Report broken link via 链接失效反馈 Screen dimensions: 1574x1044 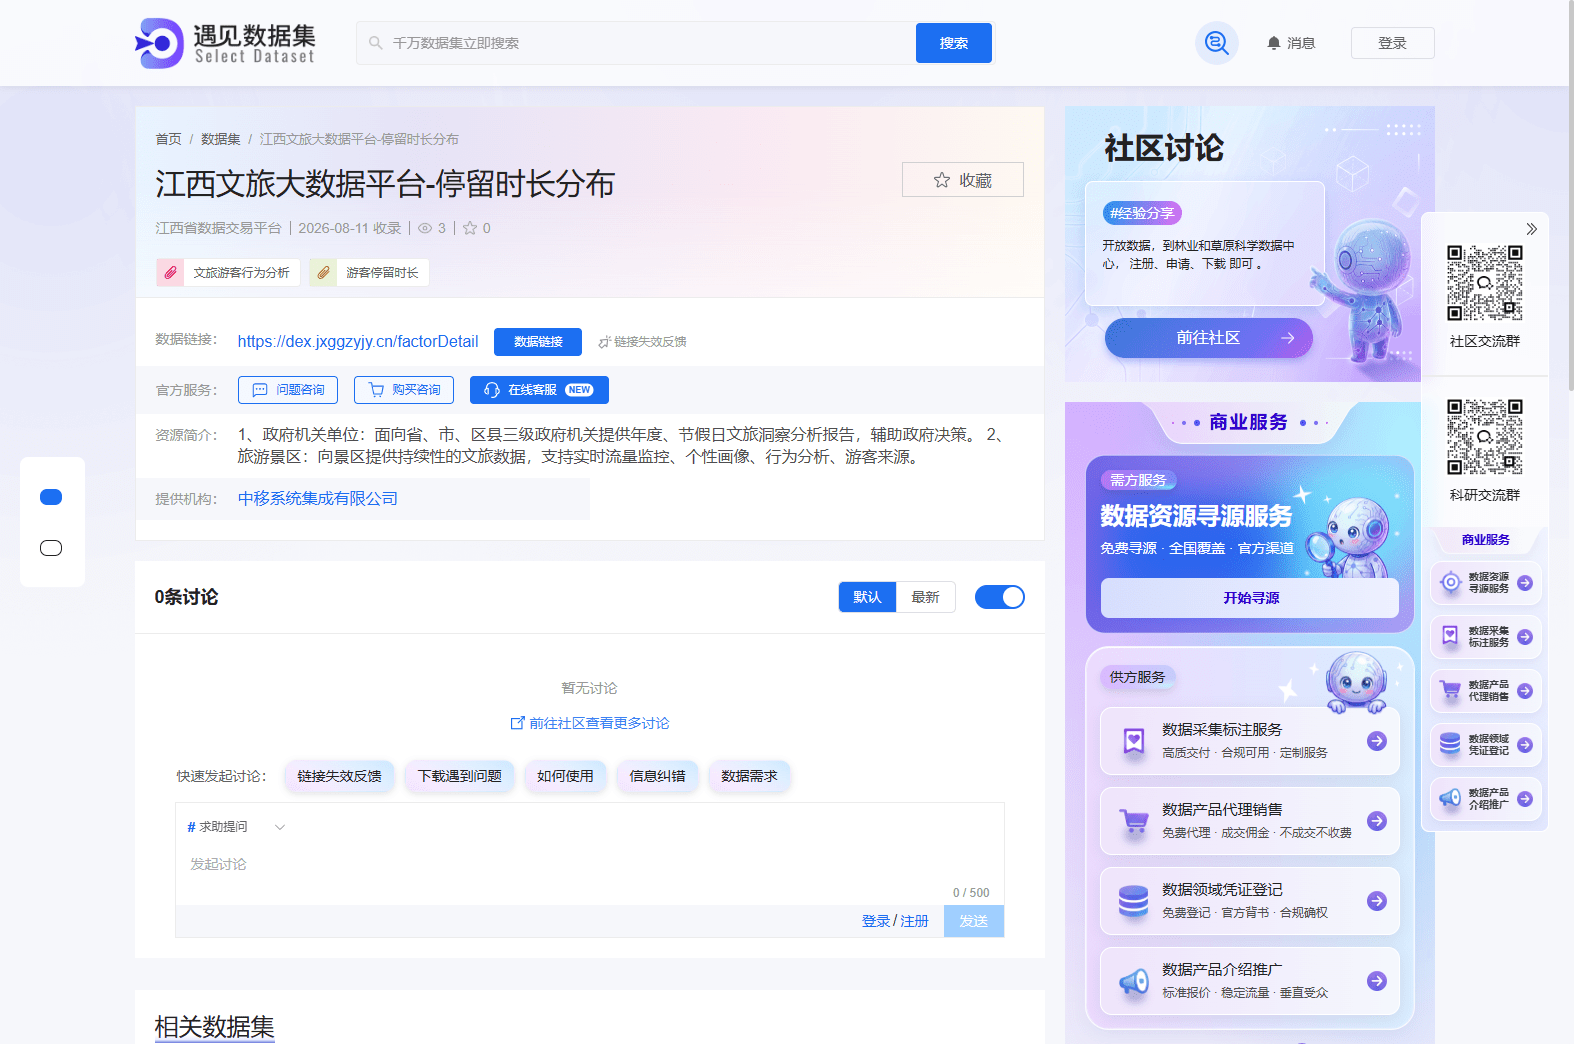click(642, 342)
